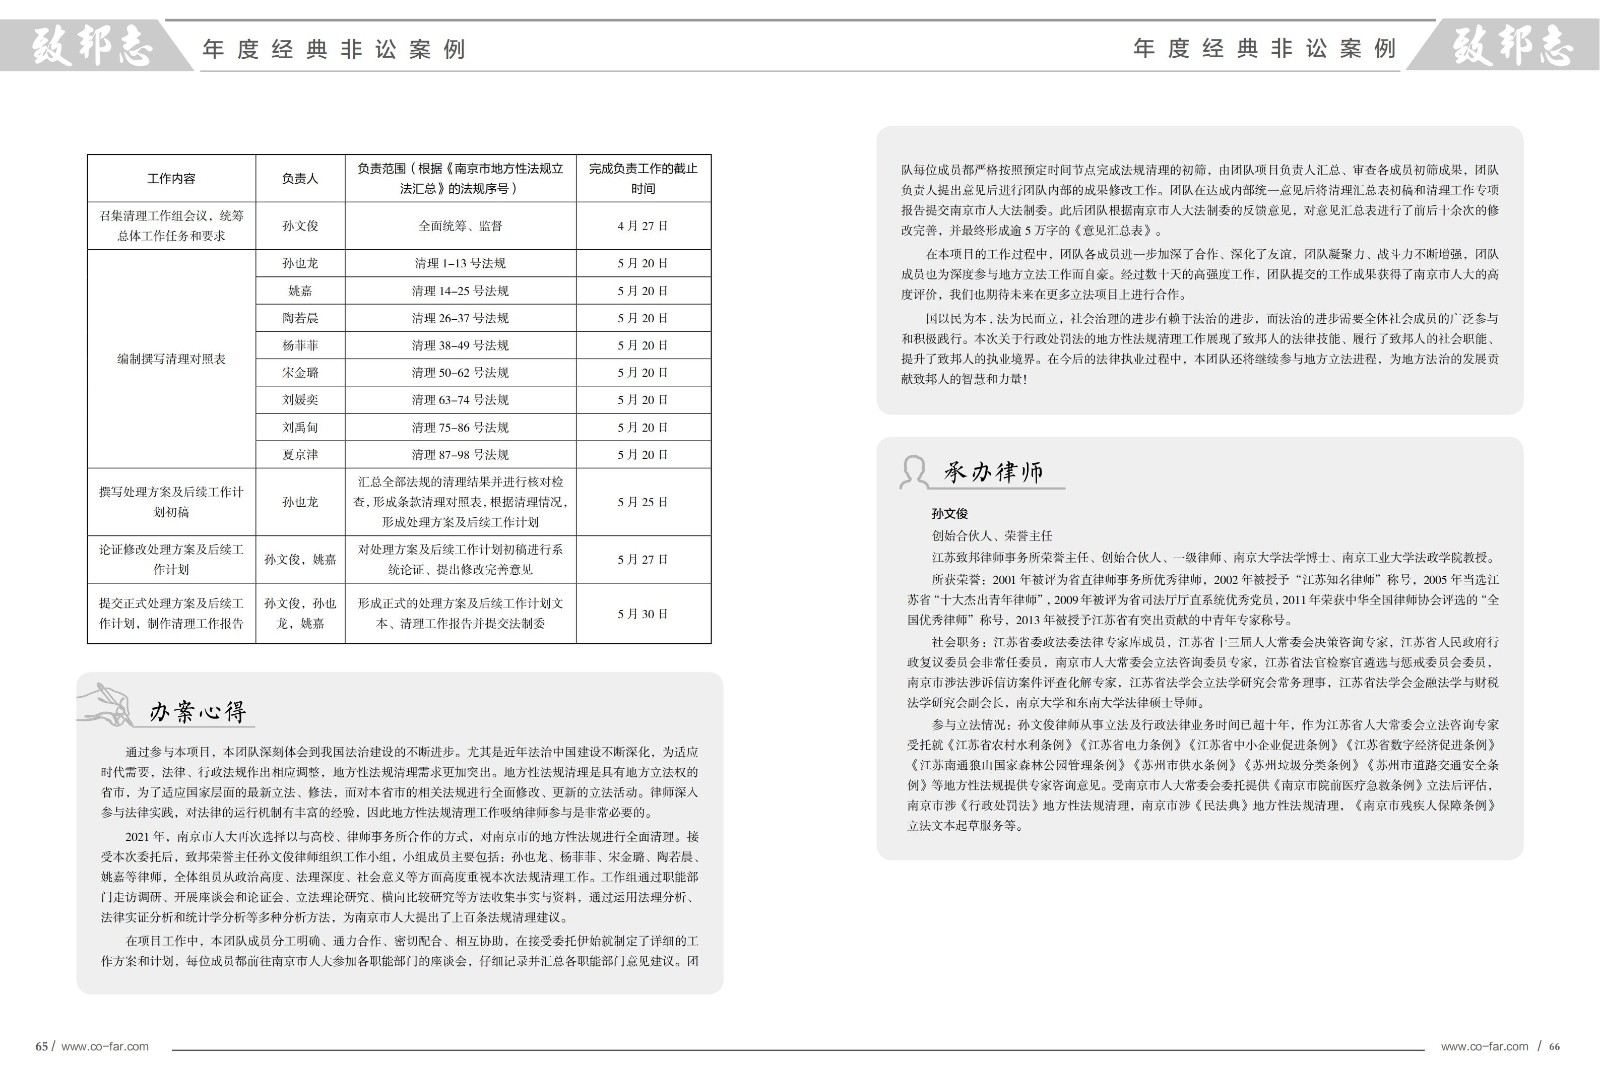Select the merged cell 编制撰写清理对照表

click(x=171, y=359)
